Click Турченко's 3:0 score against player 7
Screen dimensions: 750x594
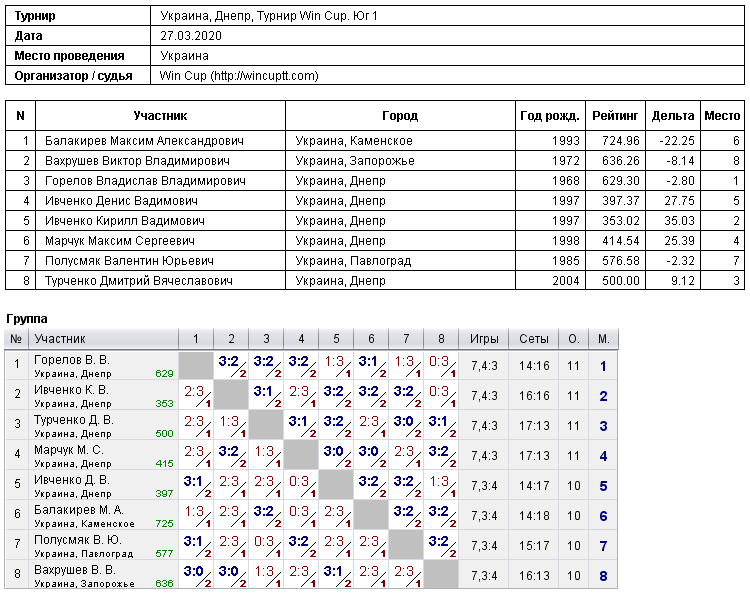[x=403, y=421]
